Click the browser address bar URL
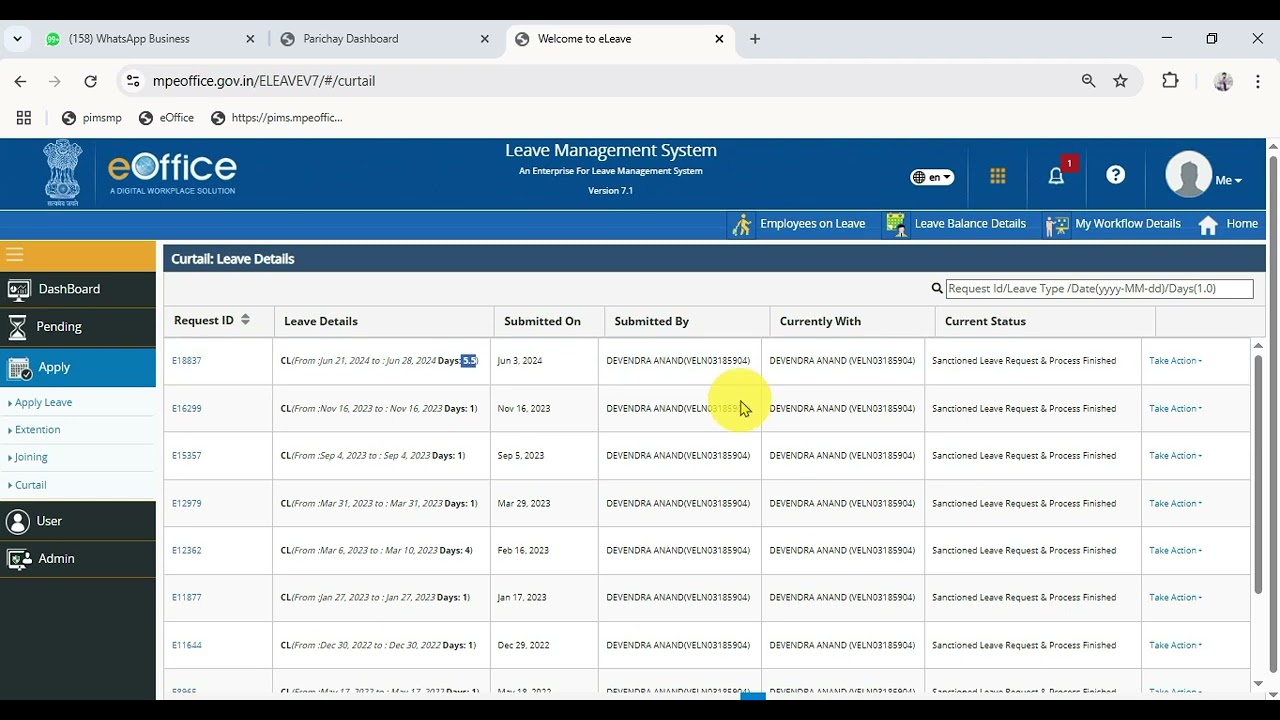Image resolution: width=1280 pixels, height=720 pixels. click(264, 81)
